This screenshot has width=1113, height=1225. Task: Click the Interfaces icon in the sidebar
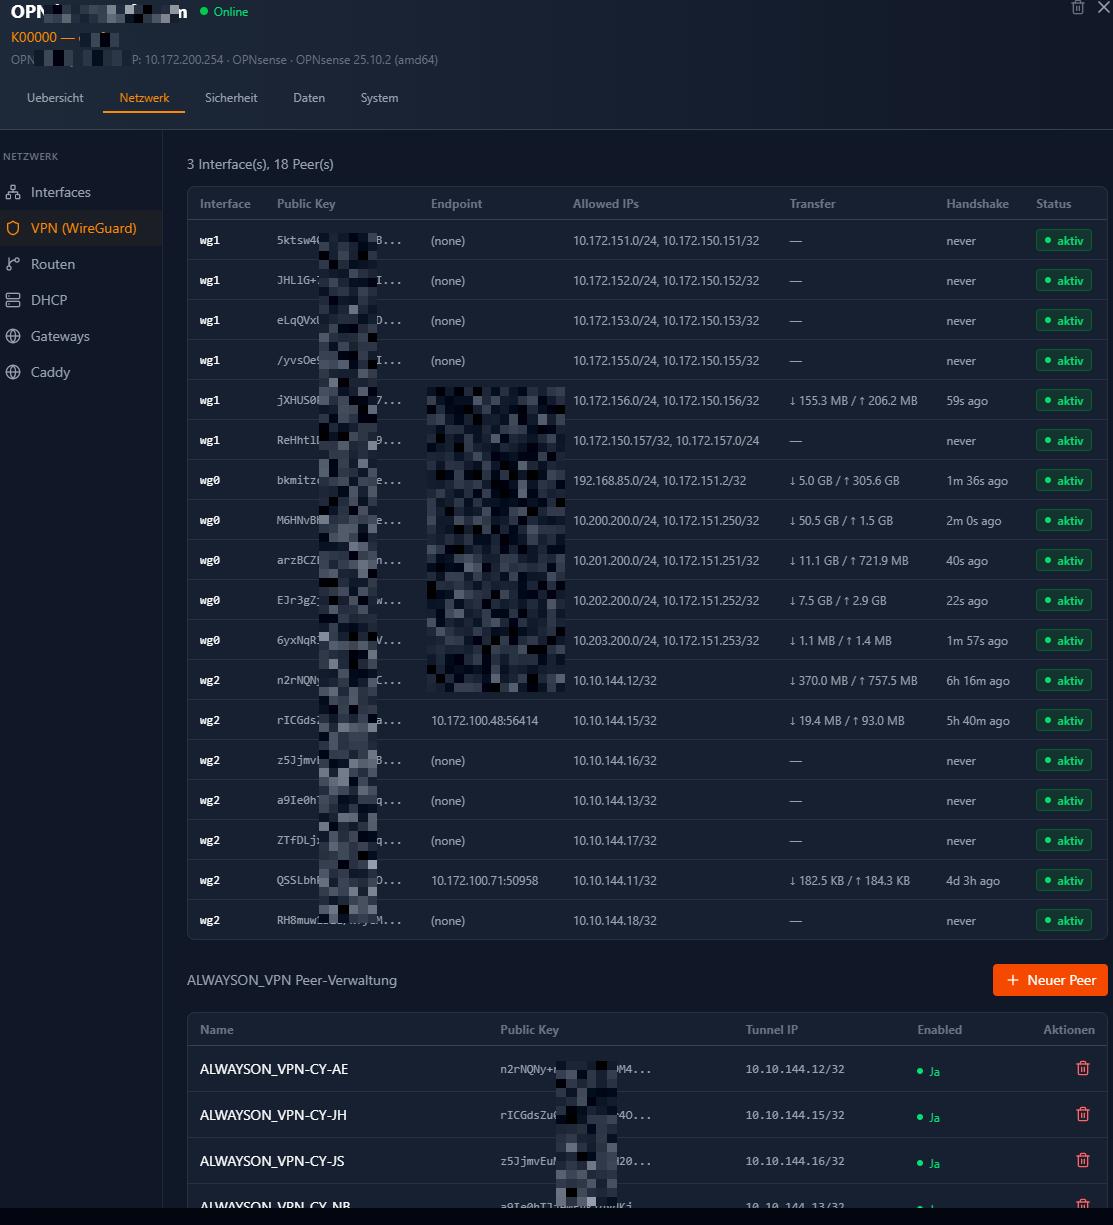(13, 192)
